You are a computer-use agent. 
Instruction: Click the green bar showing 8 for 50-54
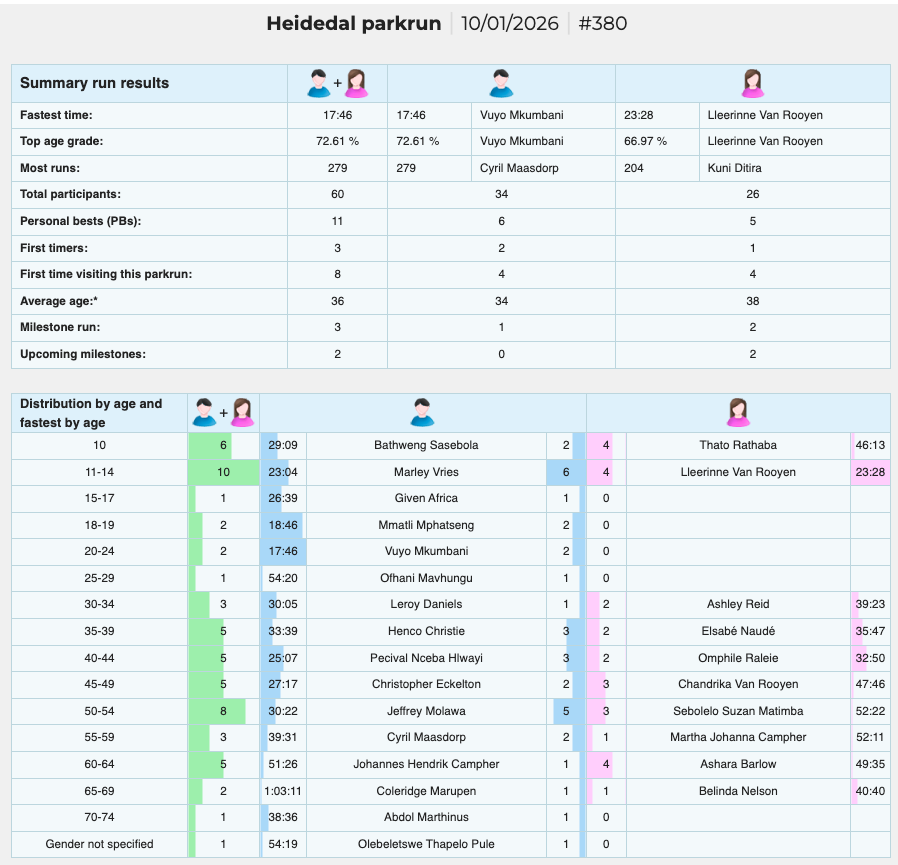click(217, 711)
